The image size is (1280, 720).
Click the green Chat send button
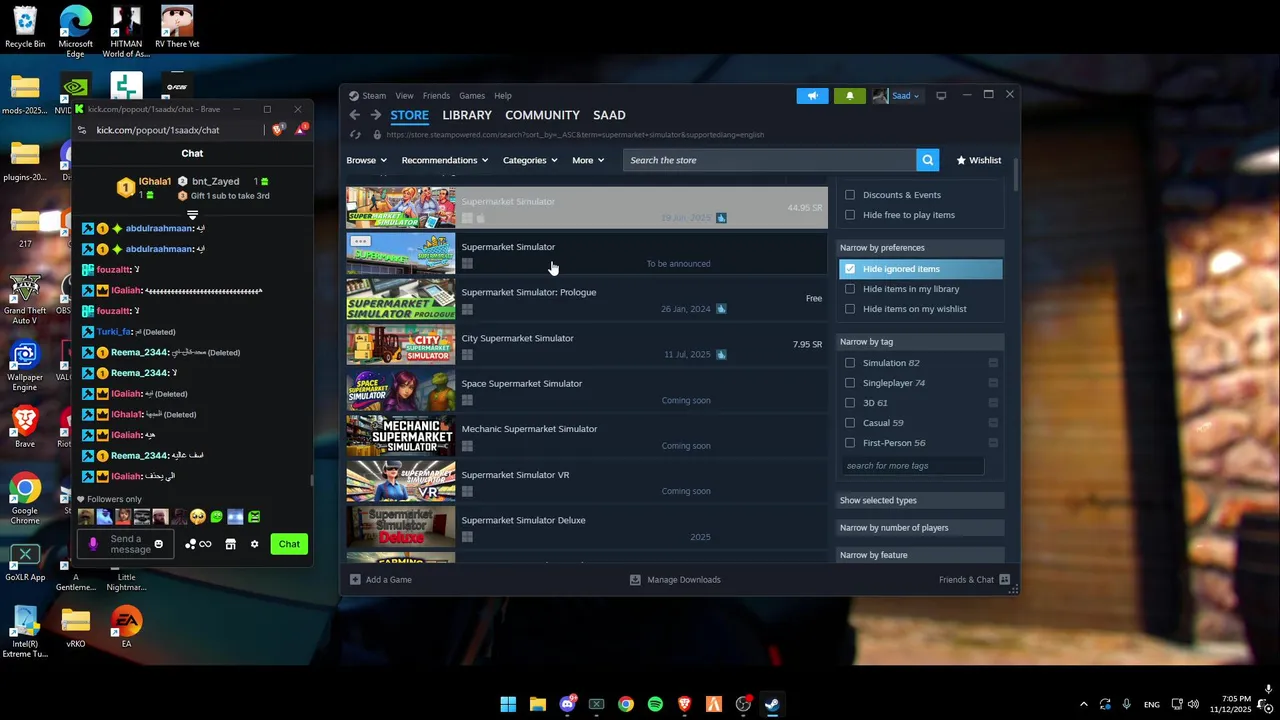289,544
